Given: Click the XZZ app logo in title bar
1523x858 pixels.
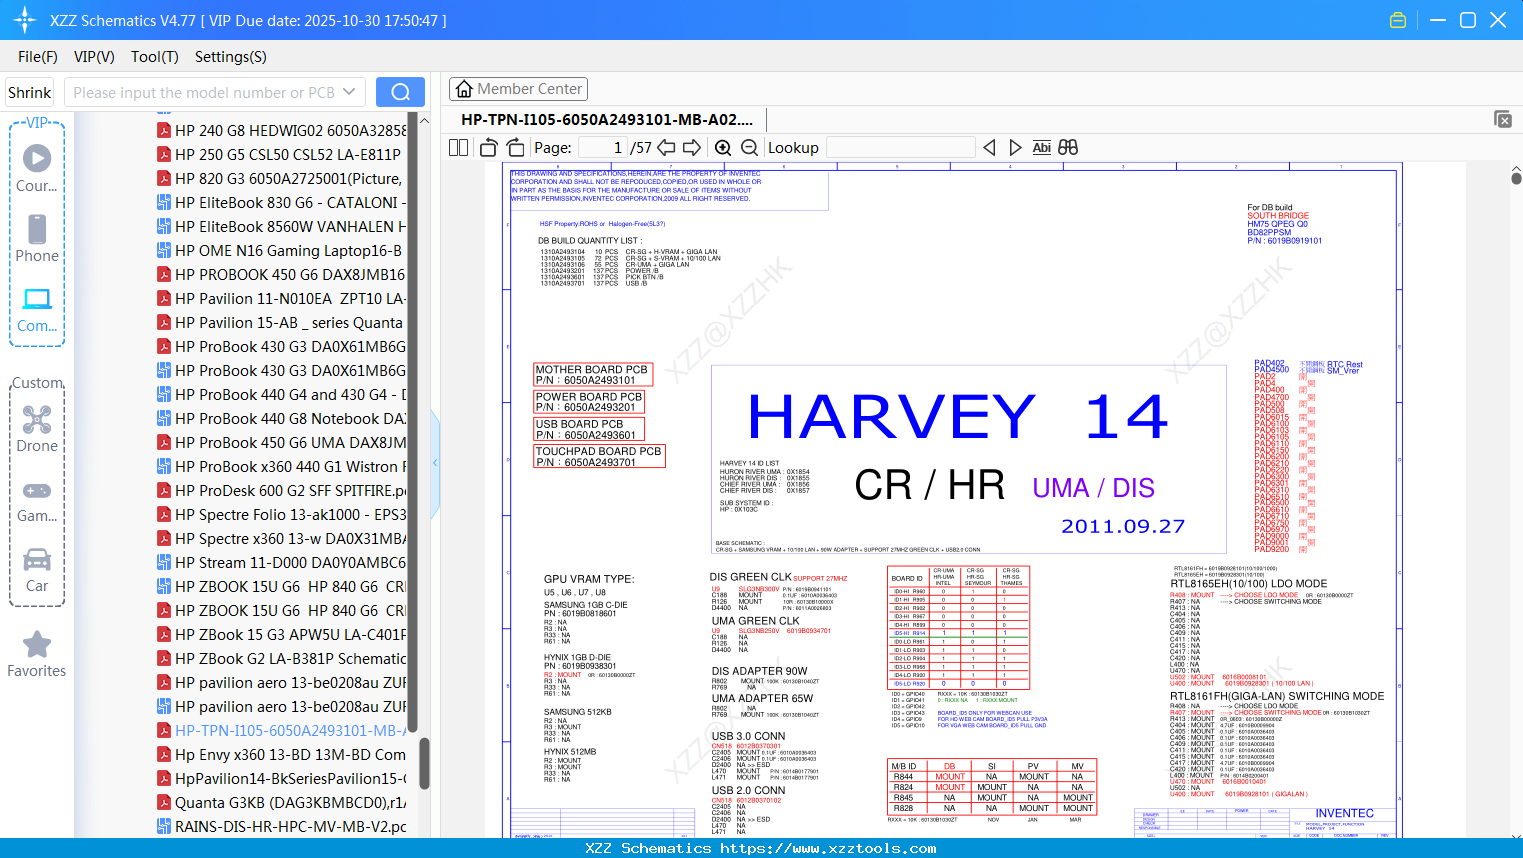Looking at the screenshot, I should point(24,20).
